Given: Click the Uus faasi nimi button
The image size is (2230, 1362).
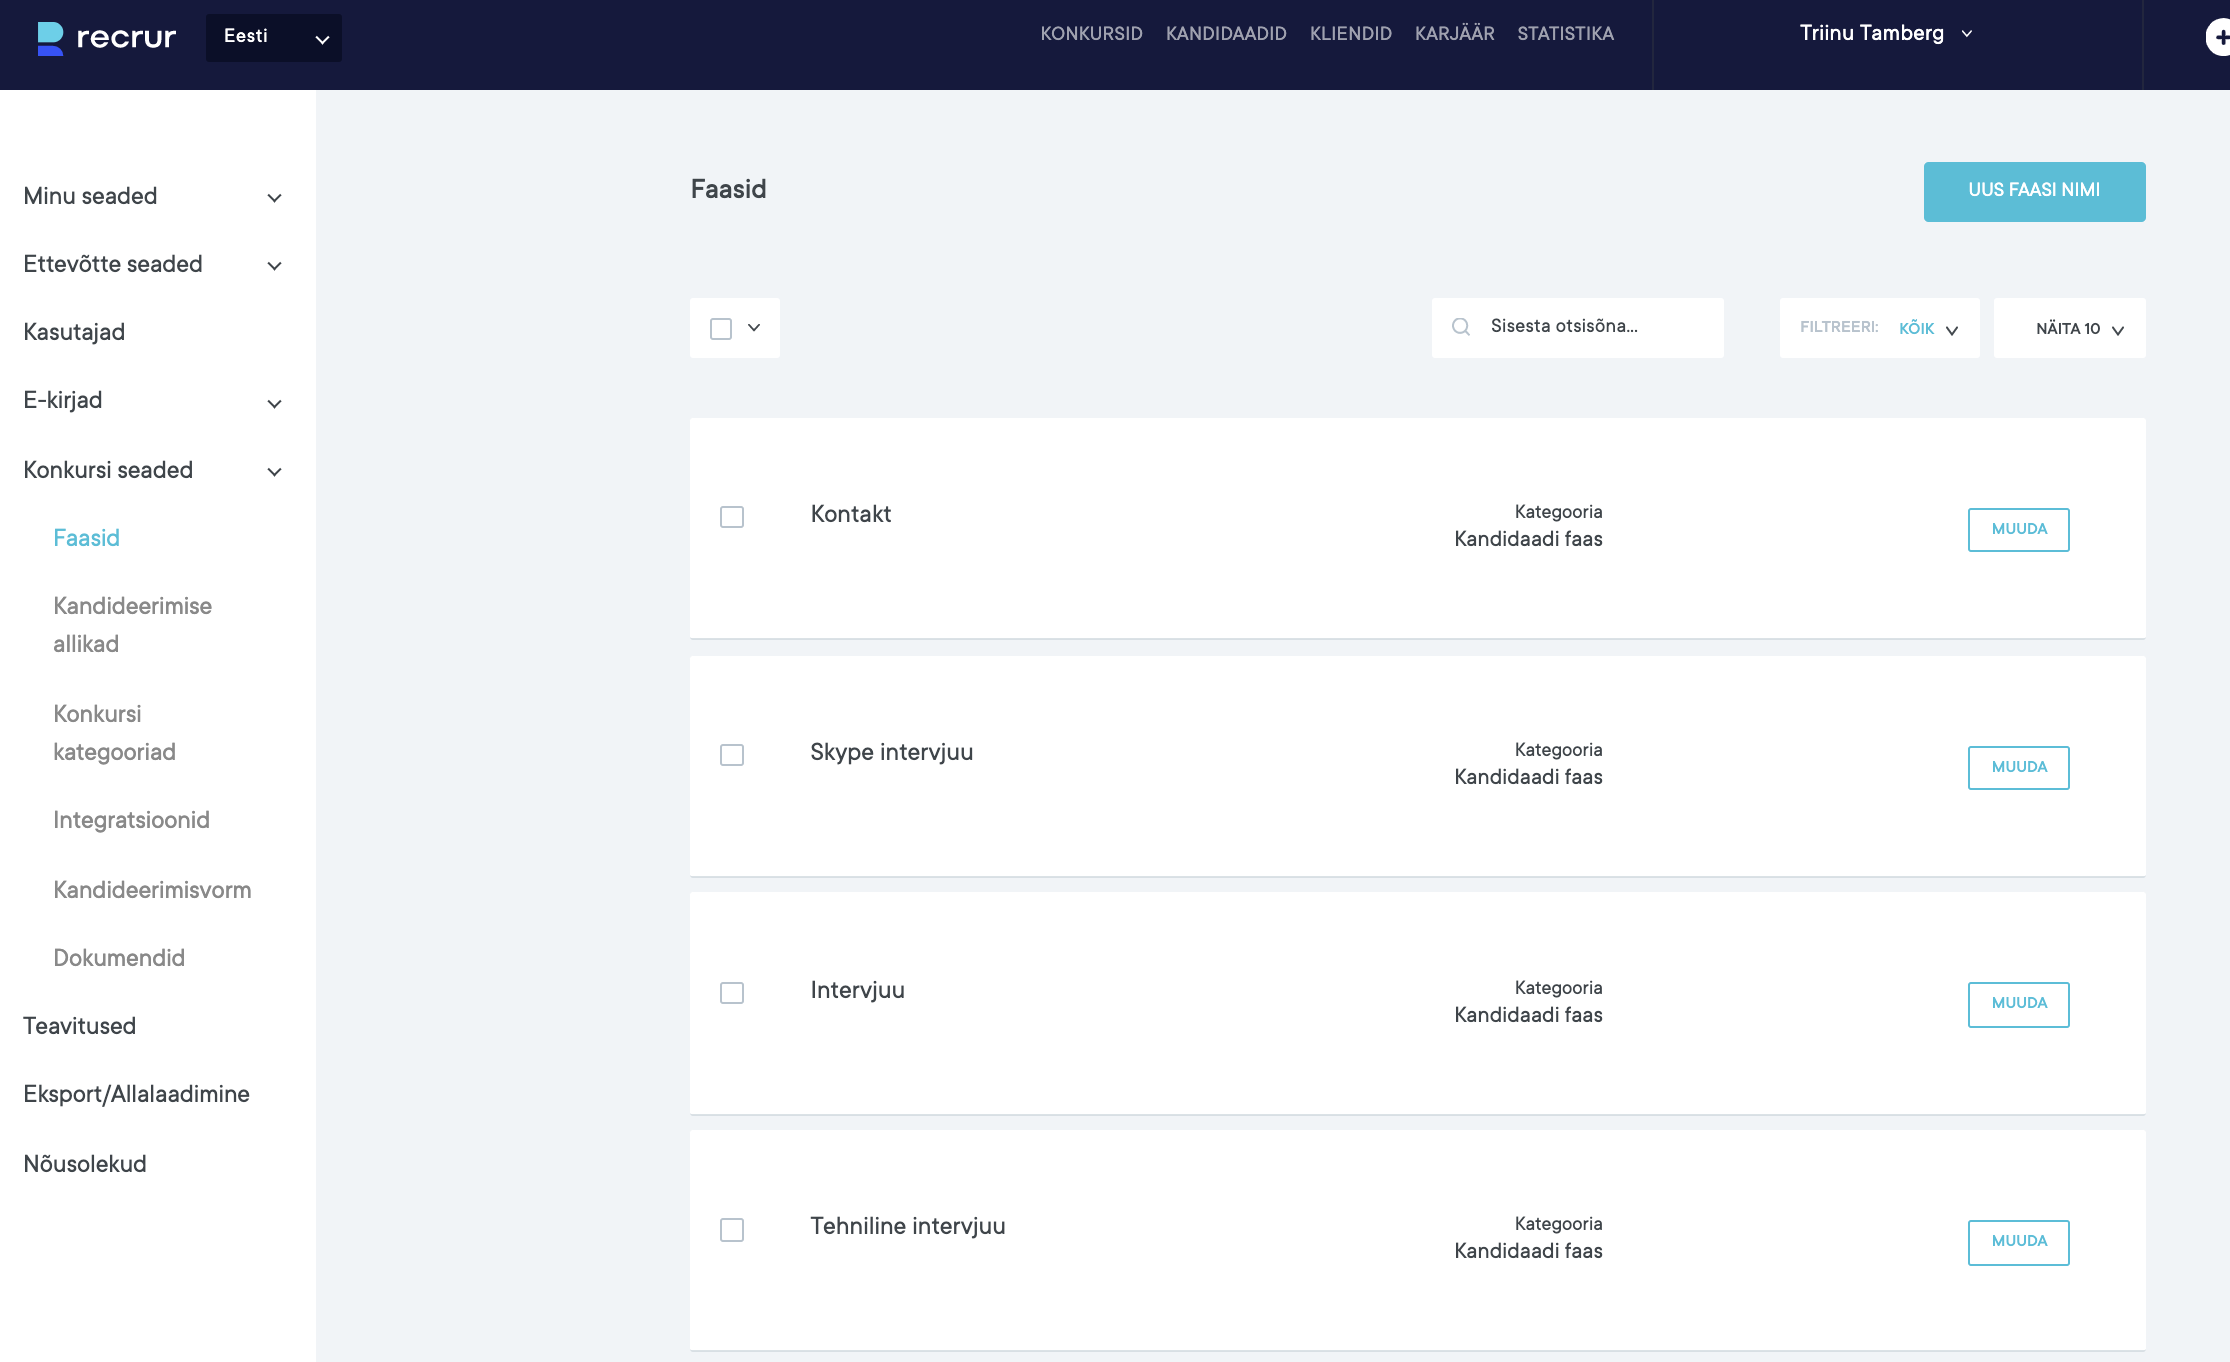Looking at the screenshot, I should tap(2034, 191).
